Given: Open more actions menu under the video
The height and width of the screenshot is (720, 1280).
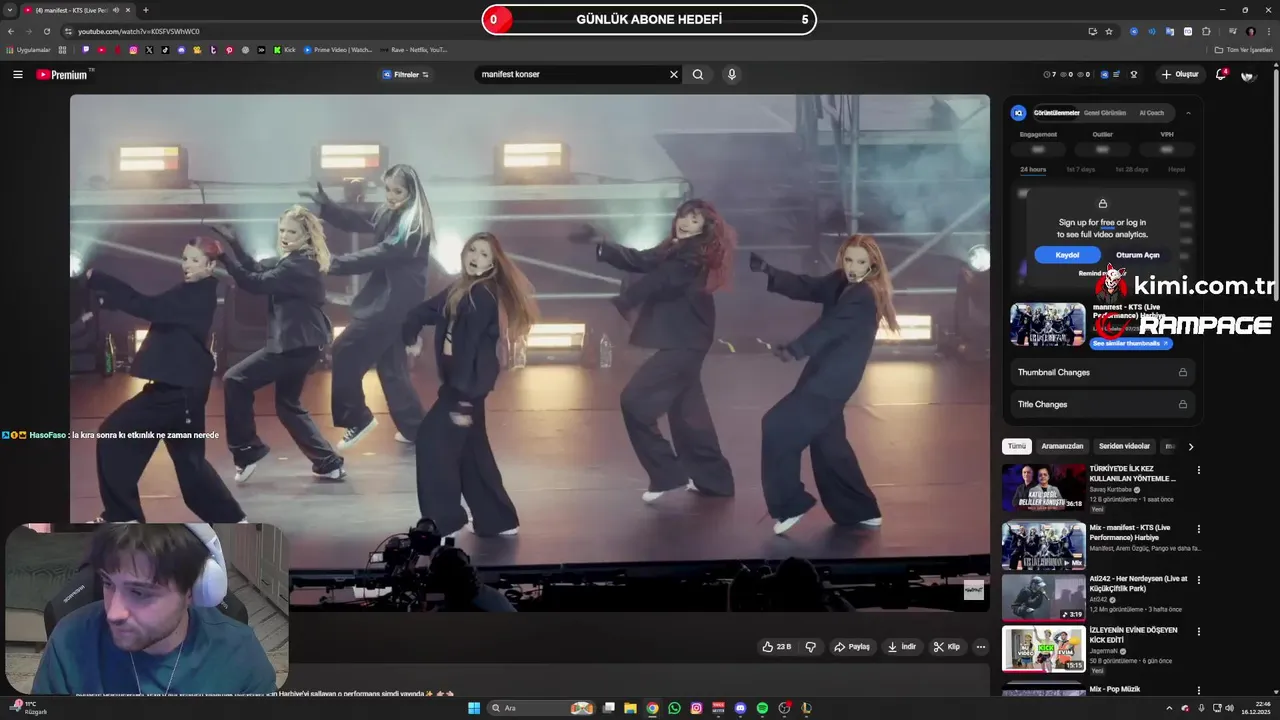Looking at the screenshot, I should [x=981, y=647].
